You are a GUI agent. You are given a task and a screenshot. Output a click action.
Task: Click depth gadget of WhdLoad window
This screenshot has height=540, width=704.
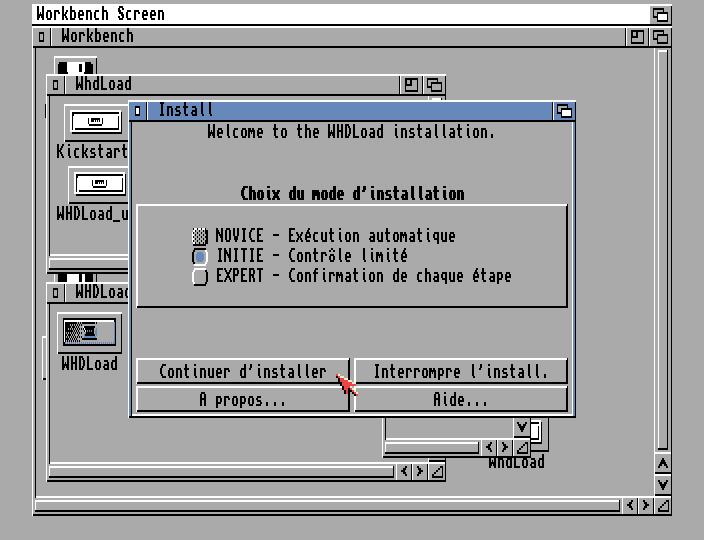pos(434,85)
